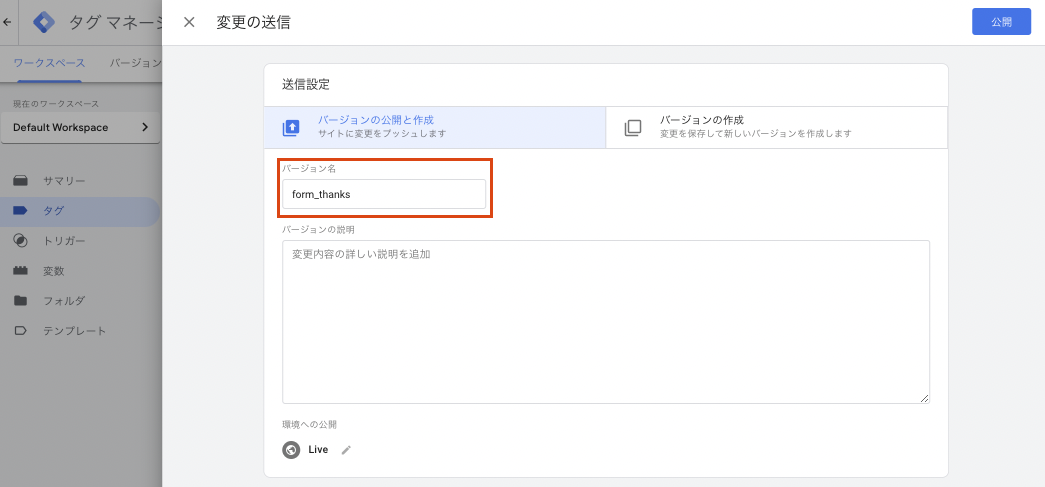
Task: Focus the バージョン名 field containing form_thanks
Action: 384,195
